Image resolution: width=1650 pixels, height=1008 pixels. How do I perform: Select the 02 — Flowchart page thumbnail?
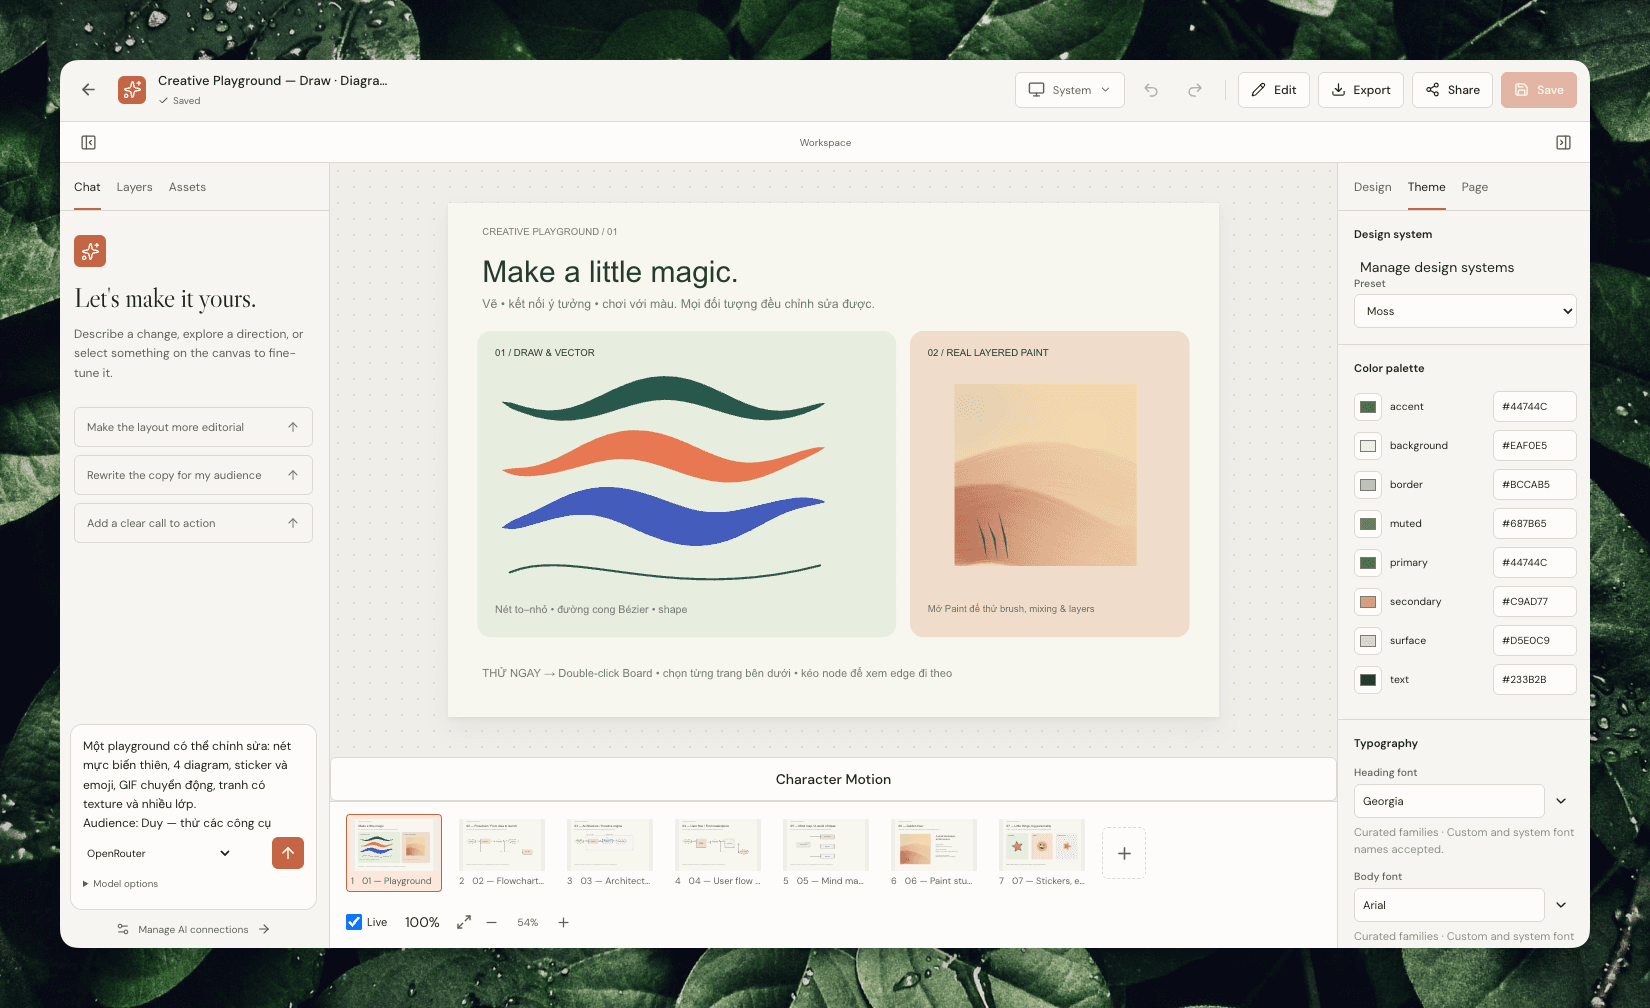tap(502, 852)
